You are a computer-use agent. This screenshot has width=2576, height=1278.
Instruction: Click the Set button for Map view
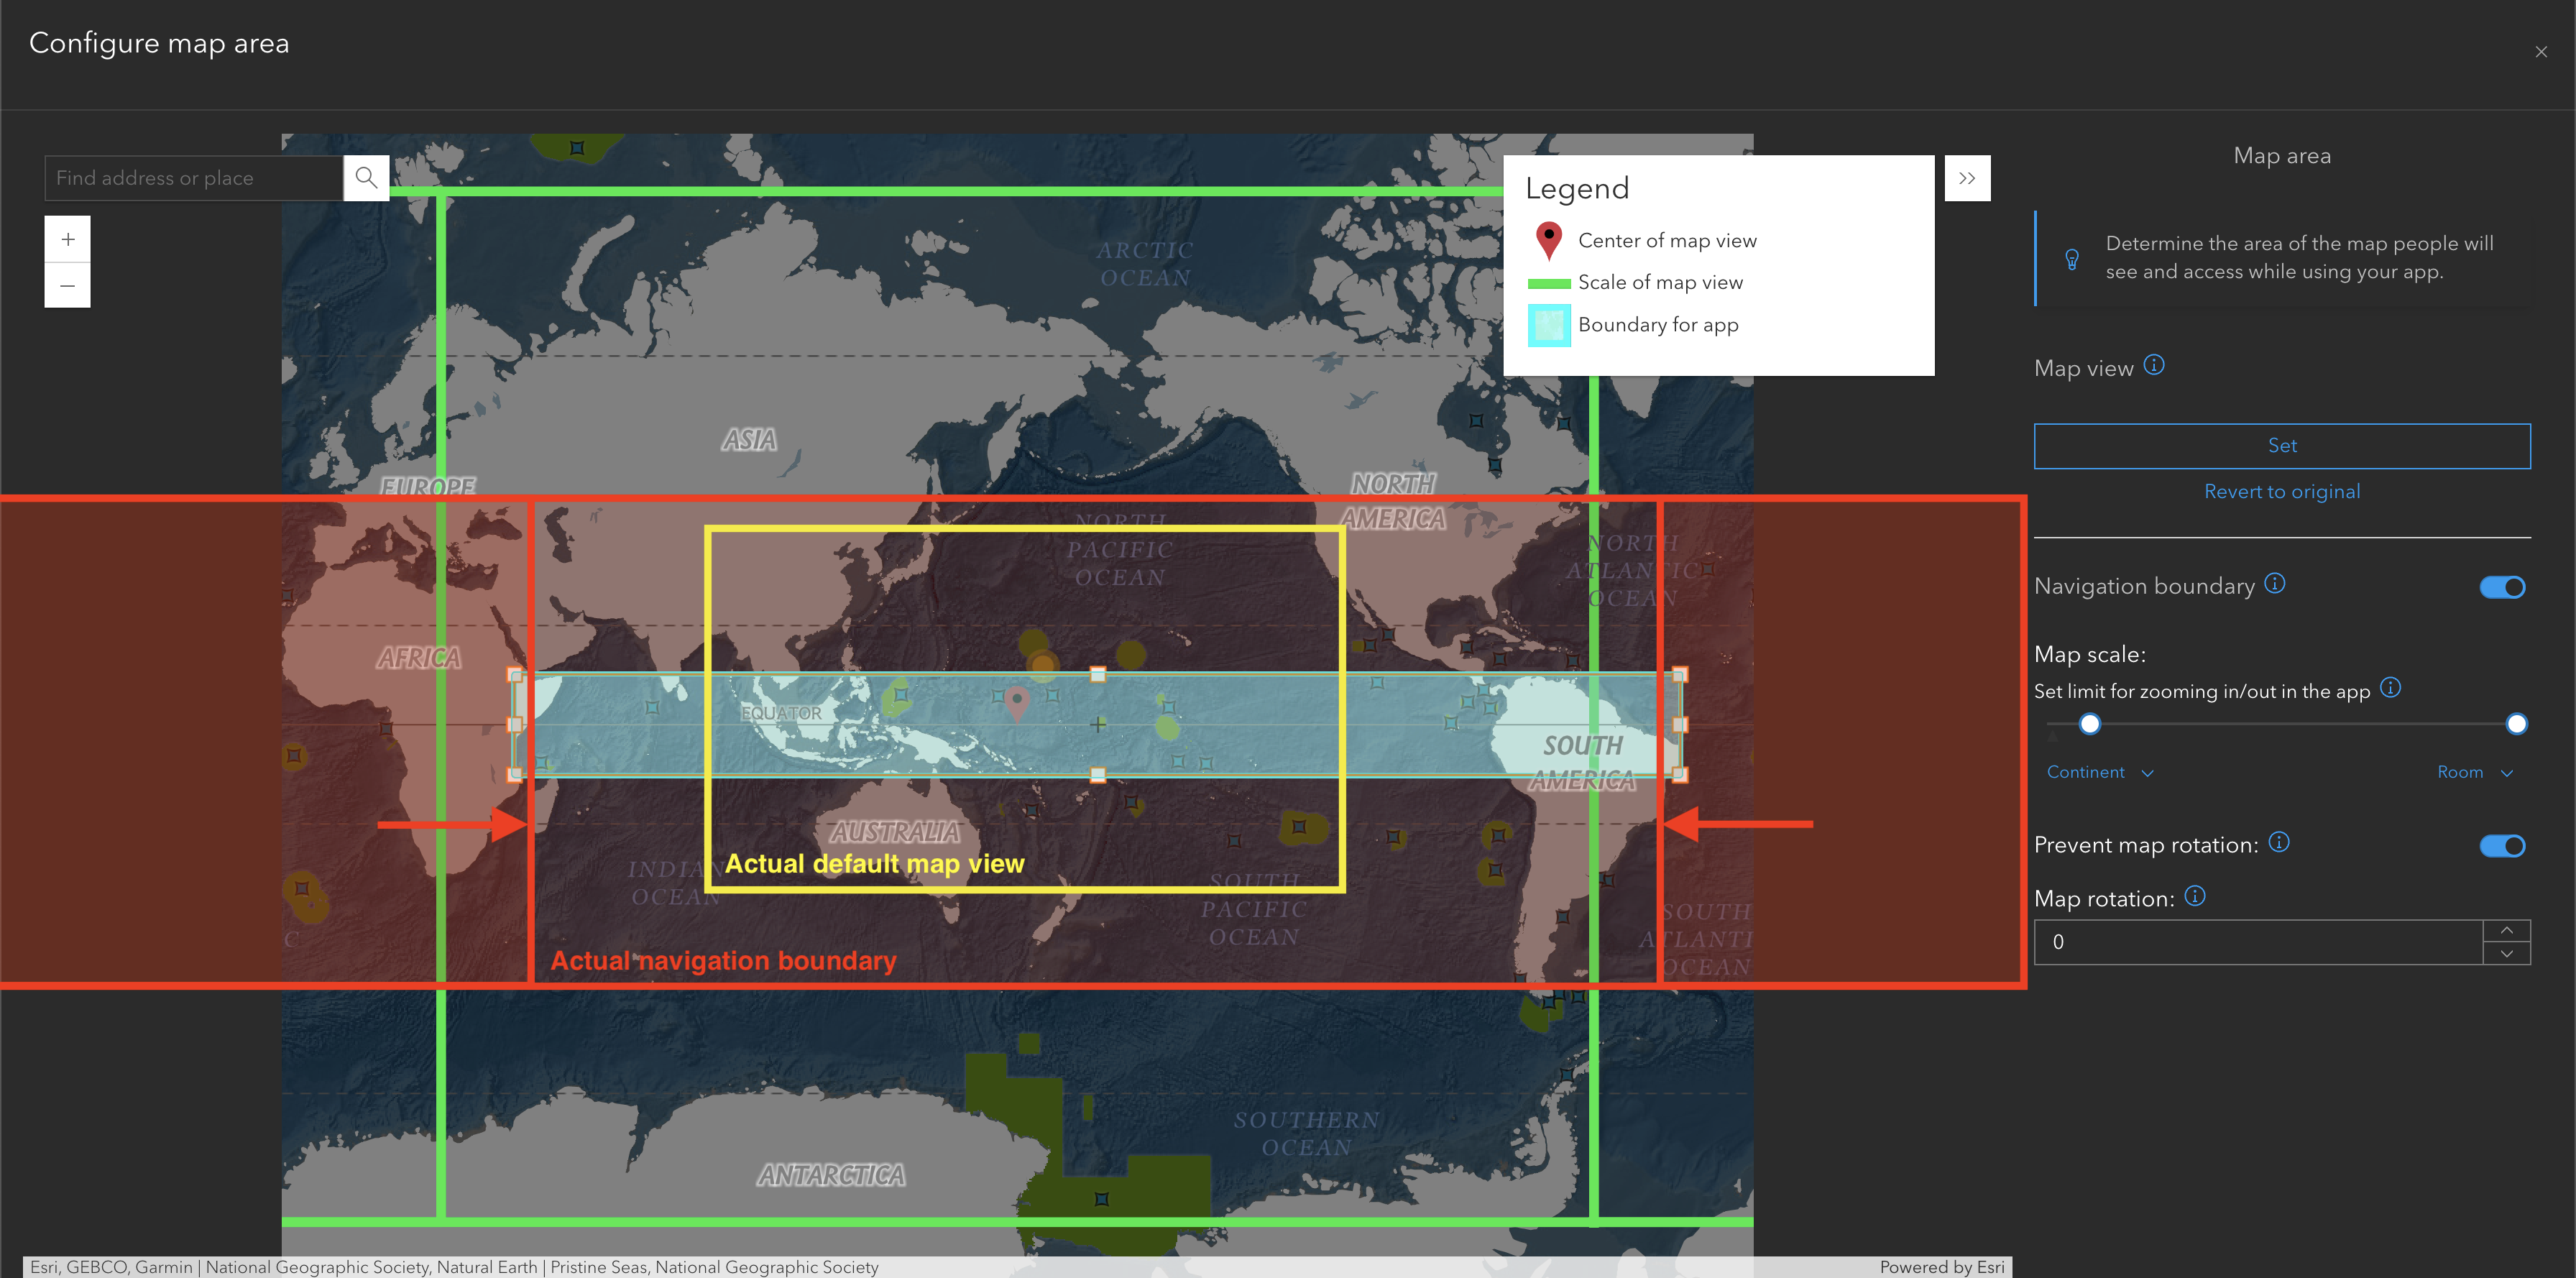pyautogui.click(x=2282, y=446)
